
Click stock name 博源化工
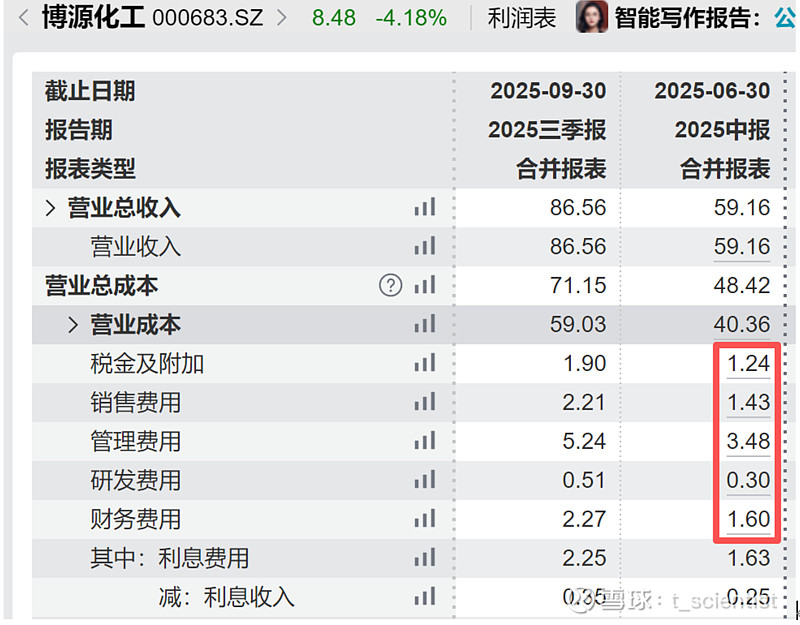pyautogui.click(x=93, y=17)
